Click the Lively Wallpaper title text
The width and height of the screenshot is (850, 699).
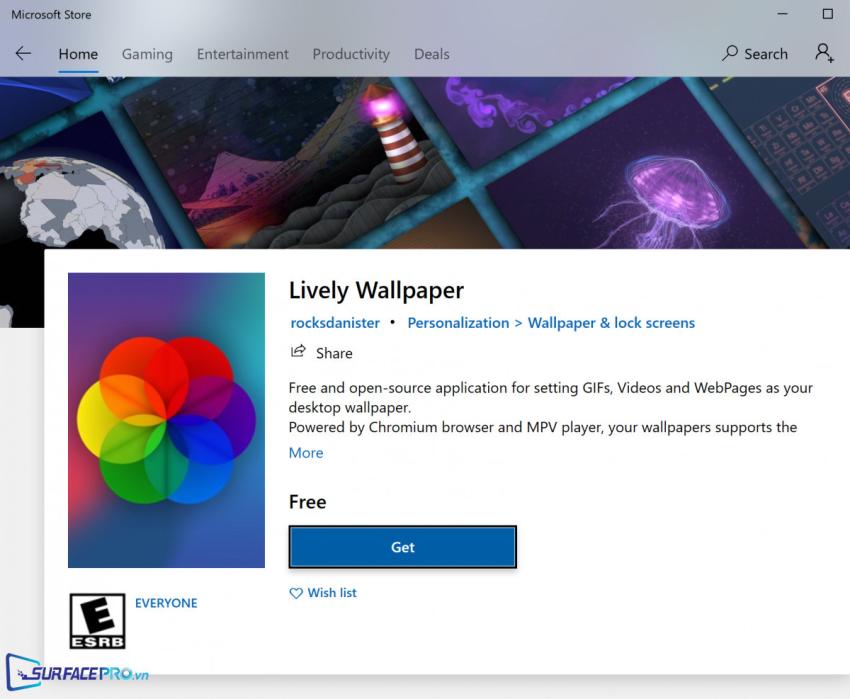[x=376, y=291]
